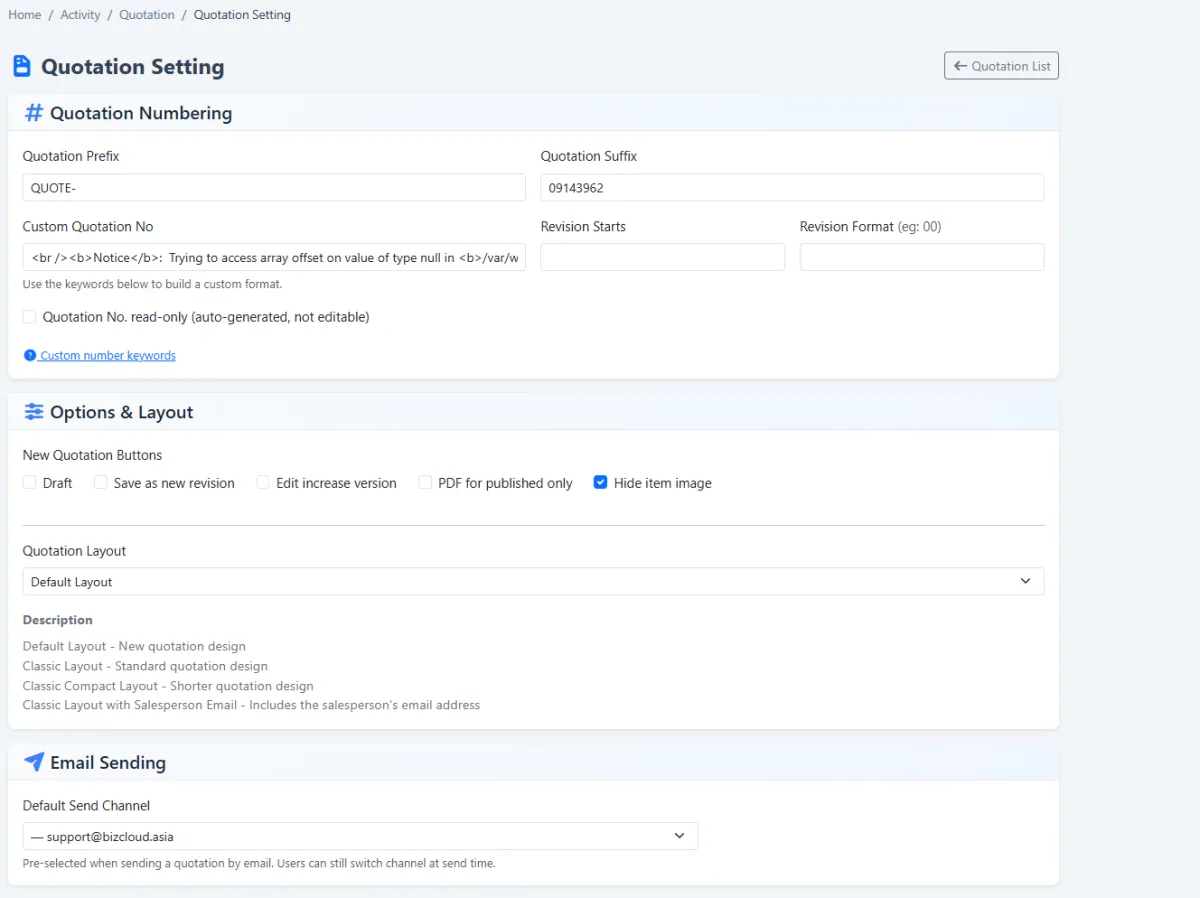Screen dimensions: 1200x898
Task: Click 'Pre-selected when sending a quotation' hint
Action: 259,863
